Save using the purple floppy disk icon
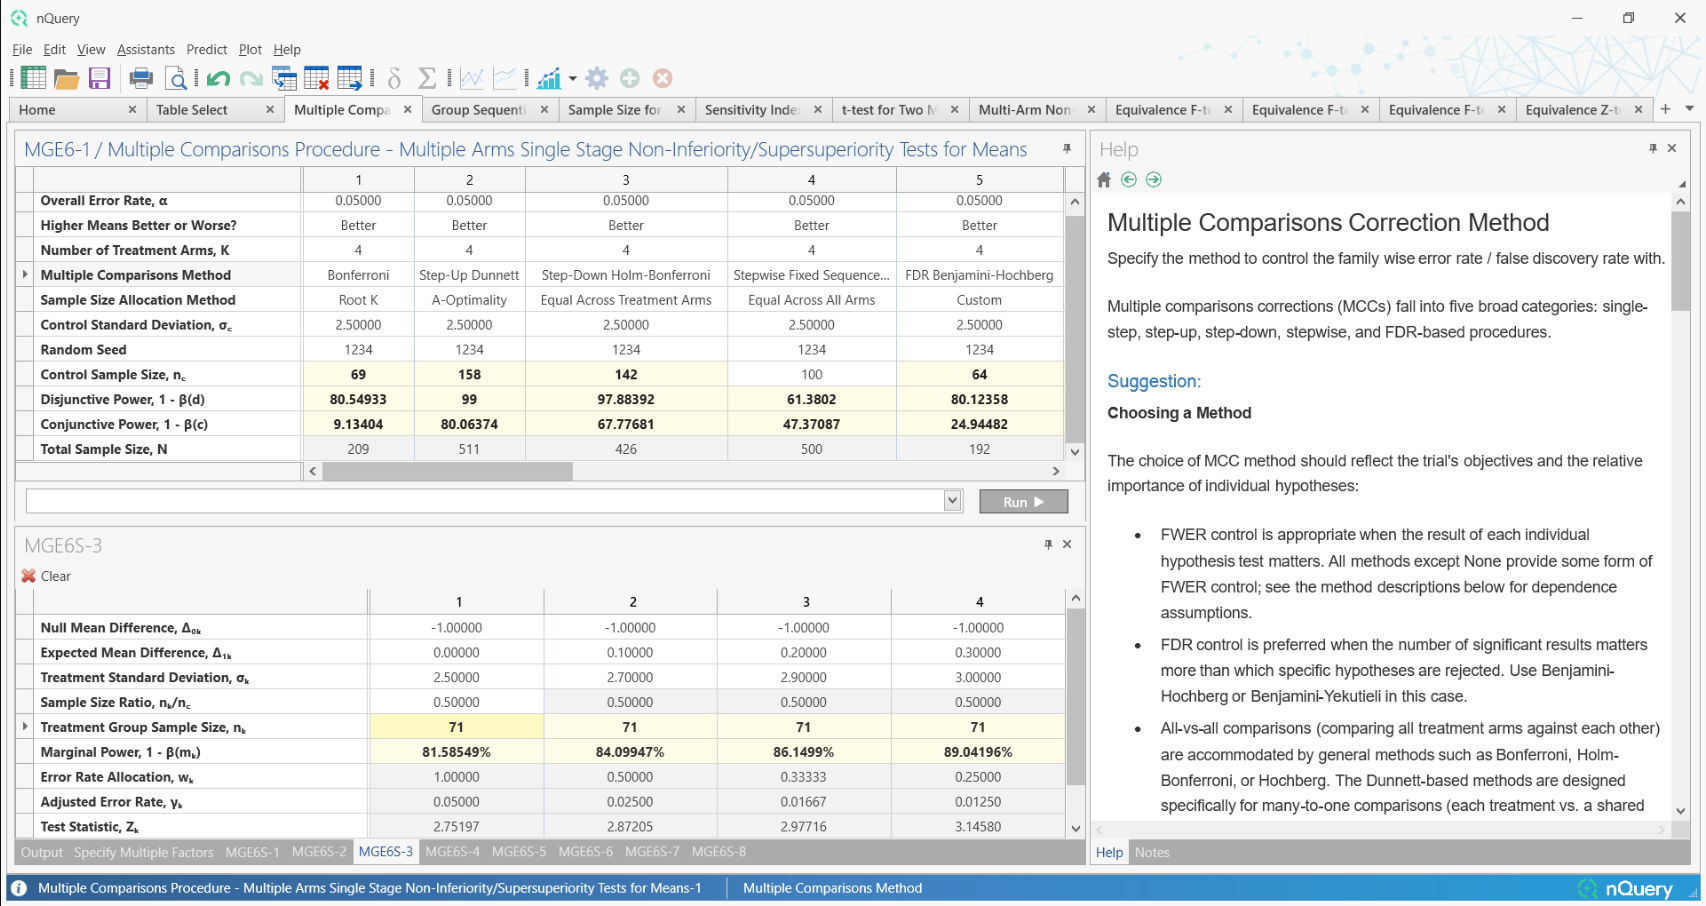Viewport: 1706px width, 906px height. (x=99, y=78)
